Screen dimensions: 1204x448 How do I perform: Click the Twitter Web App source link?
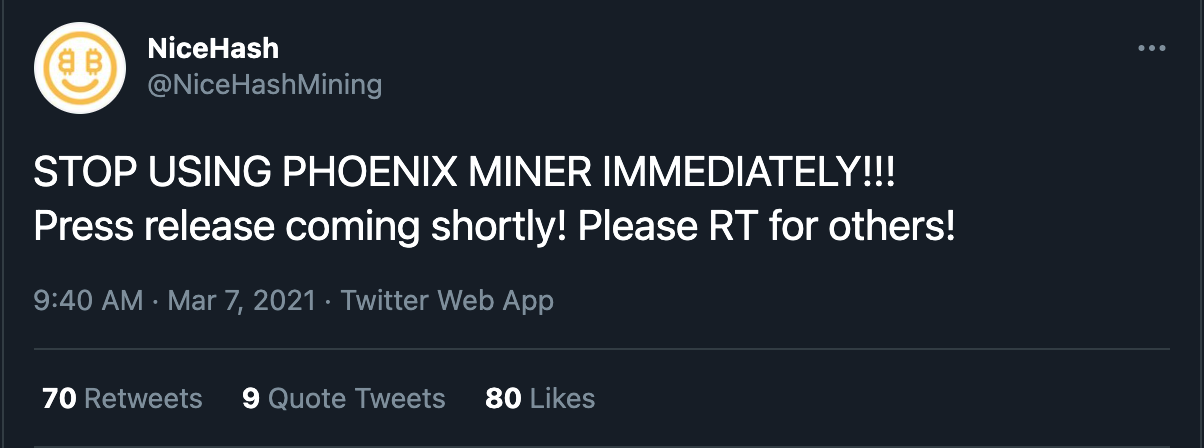point(447,300)
